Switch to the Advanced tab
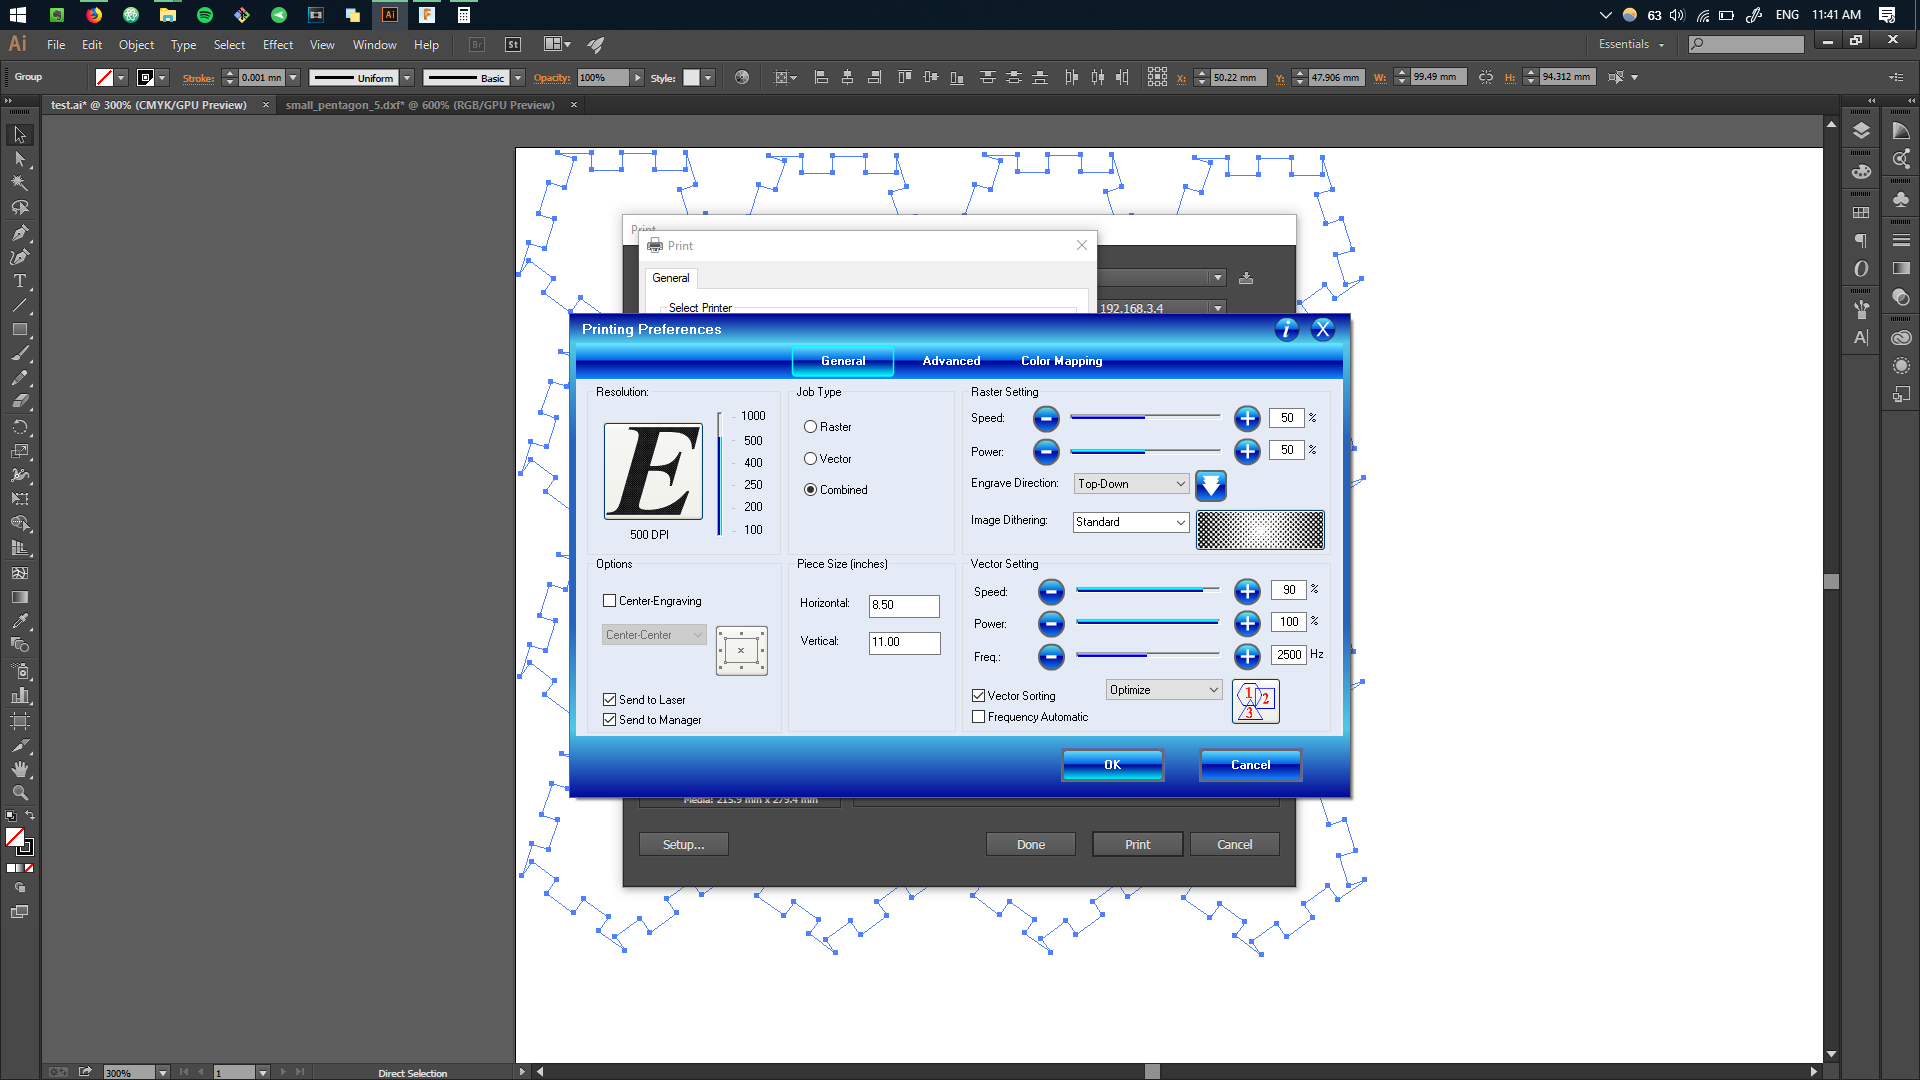The width and height of the screenshot is (1920, 1080). pyautogui.click(x=951, y=361)
